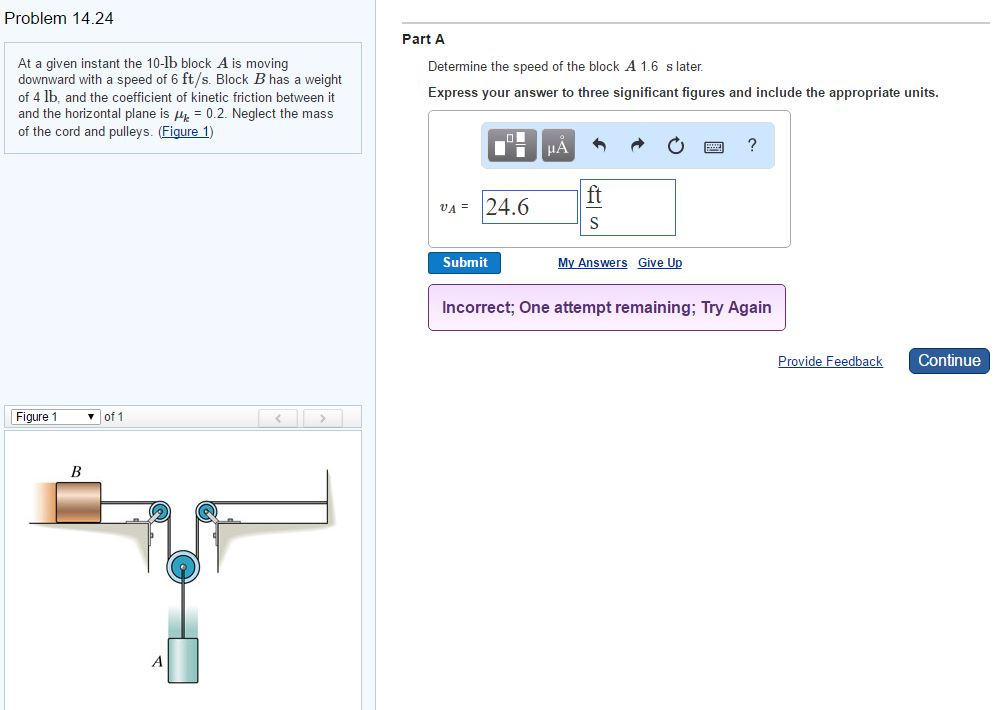Open the Provide Feedback link
Image resolution: width=1008 pixels, height=710 pixels.
pyautogui.click(x=830, y=361)
